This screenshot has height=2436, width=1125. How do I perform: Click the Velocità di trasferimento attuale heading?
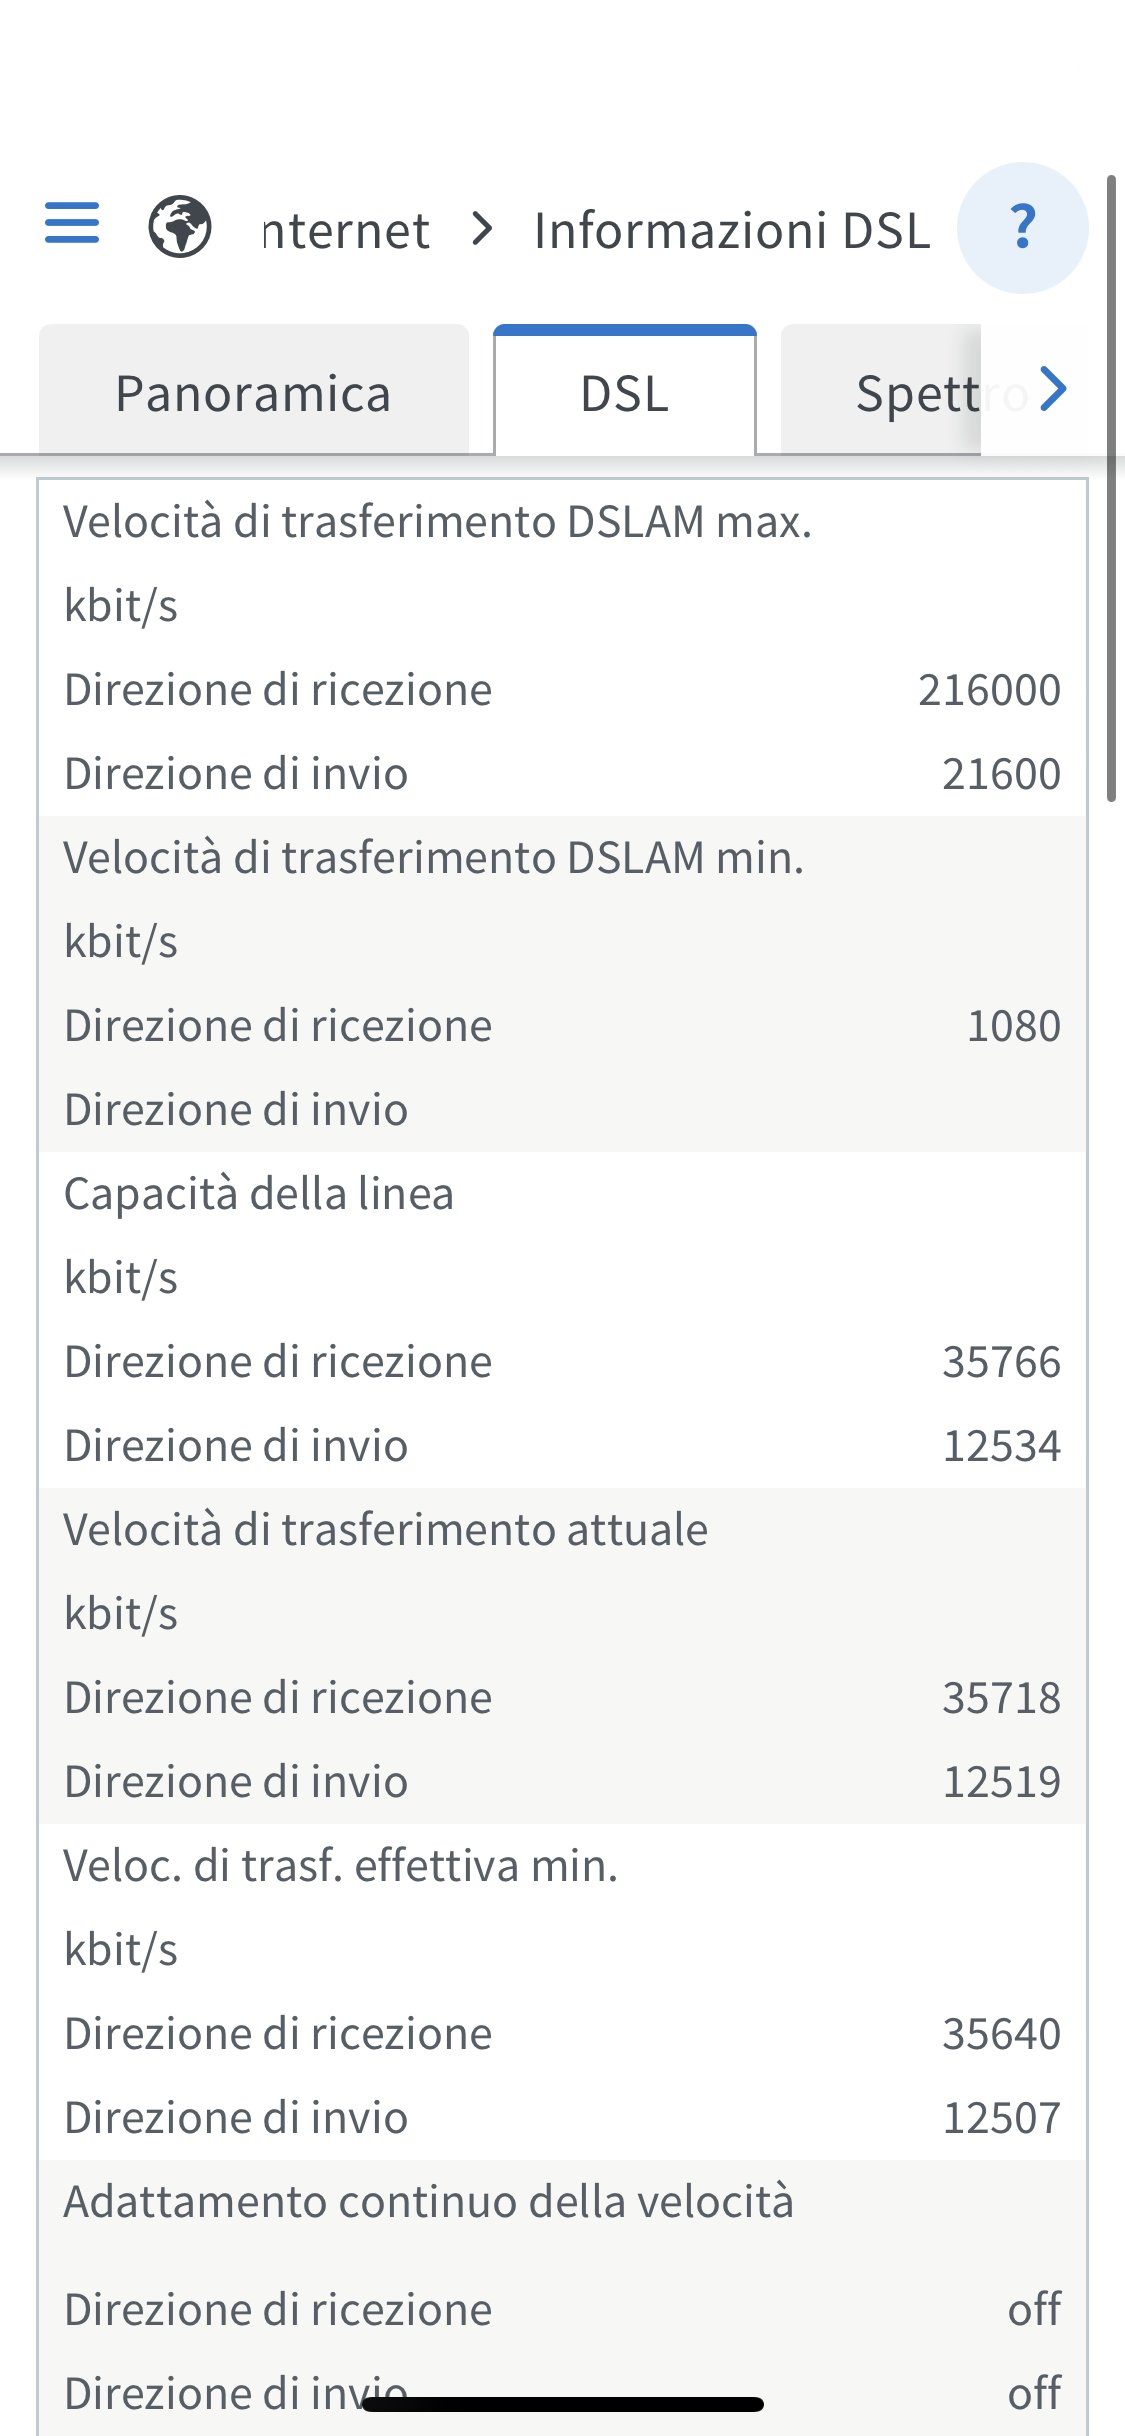click(386, 1530)
